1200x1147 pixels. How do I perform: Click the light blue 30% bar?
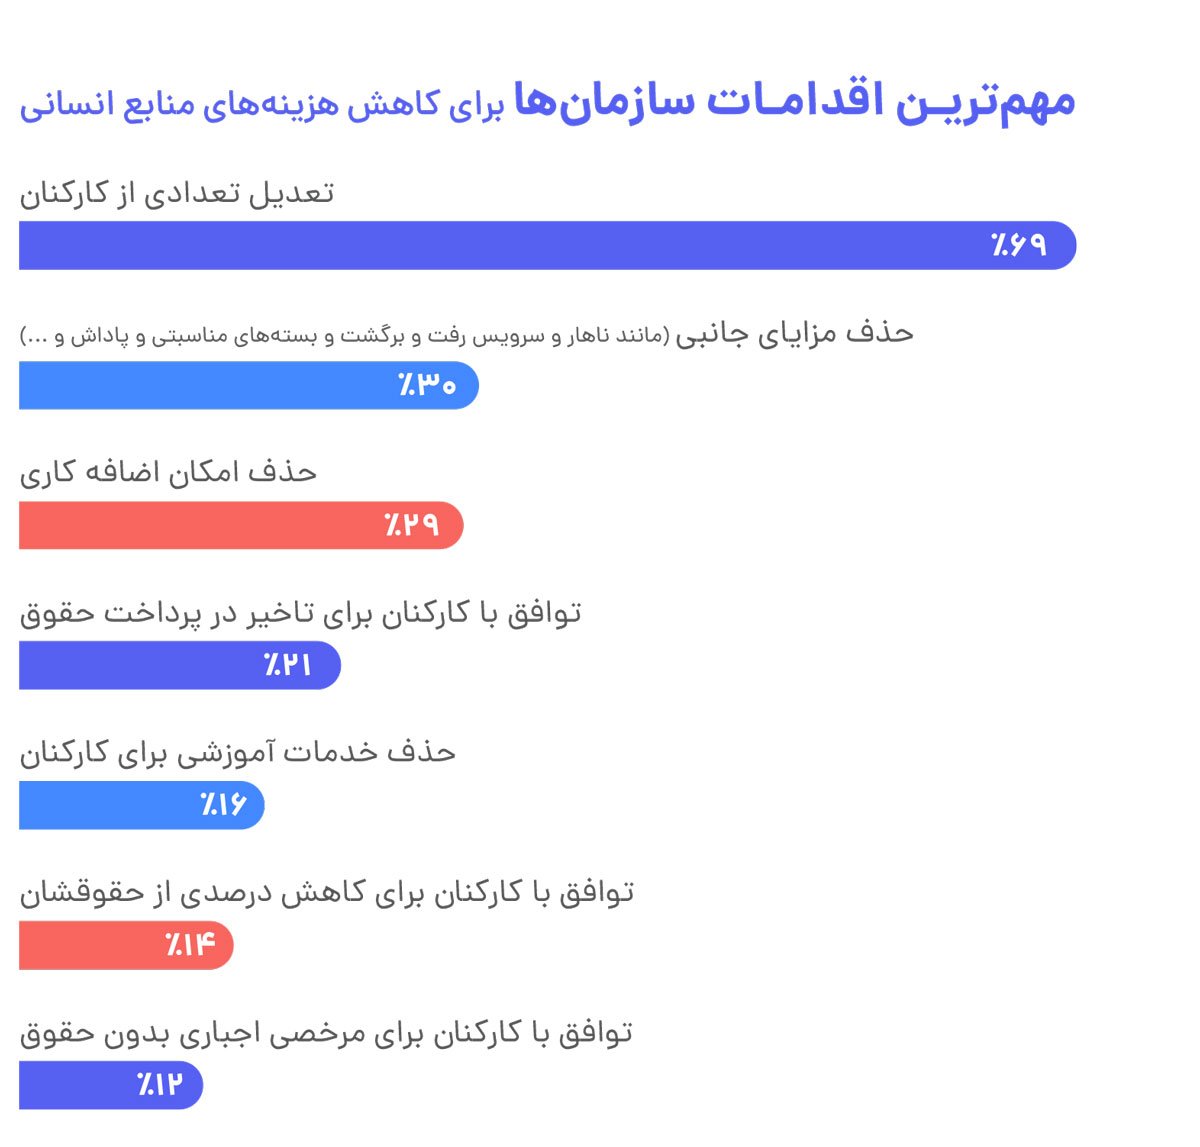point(249,385)
